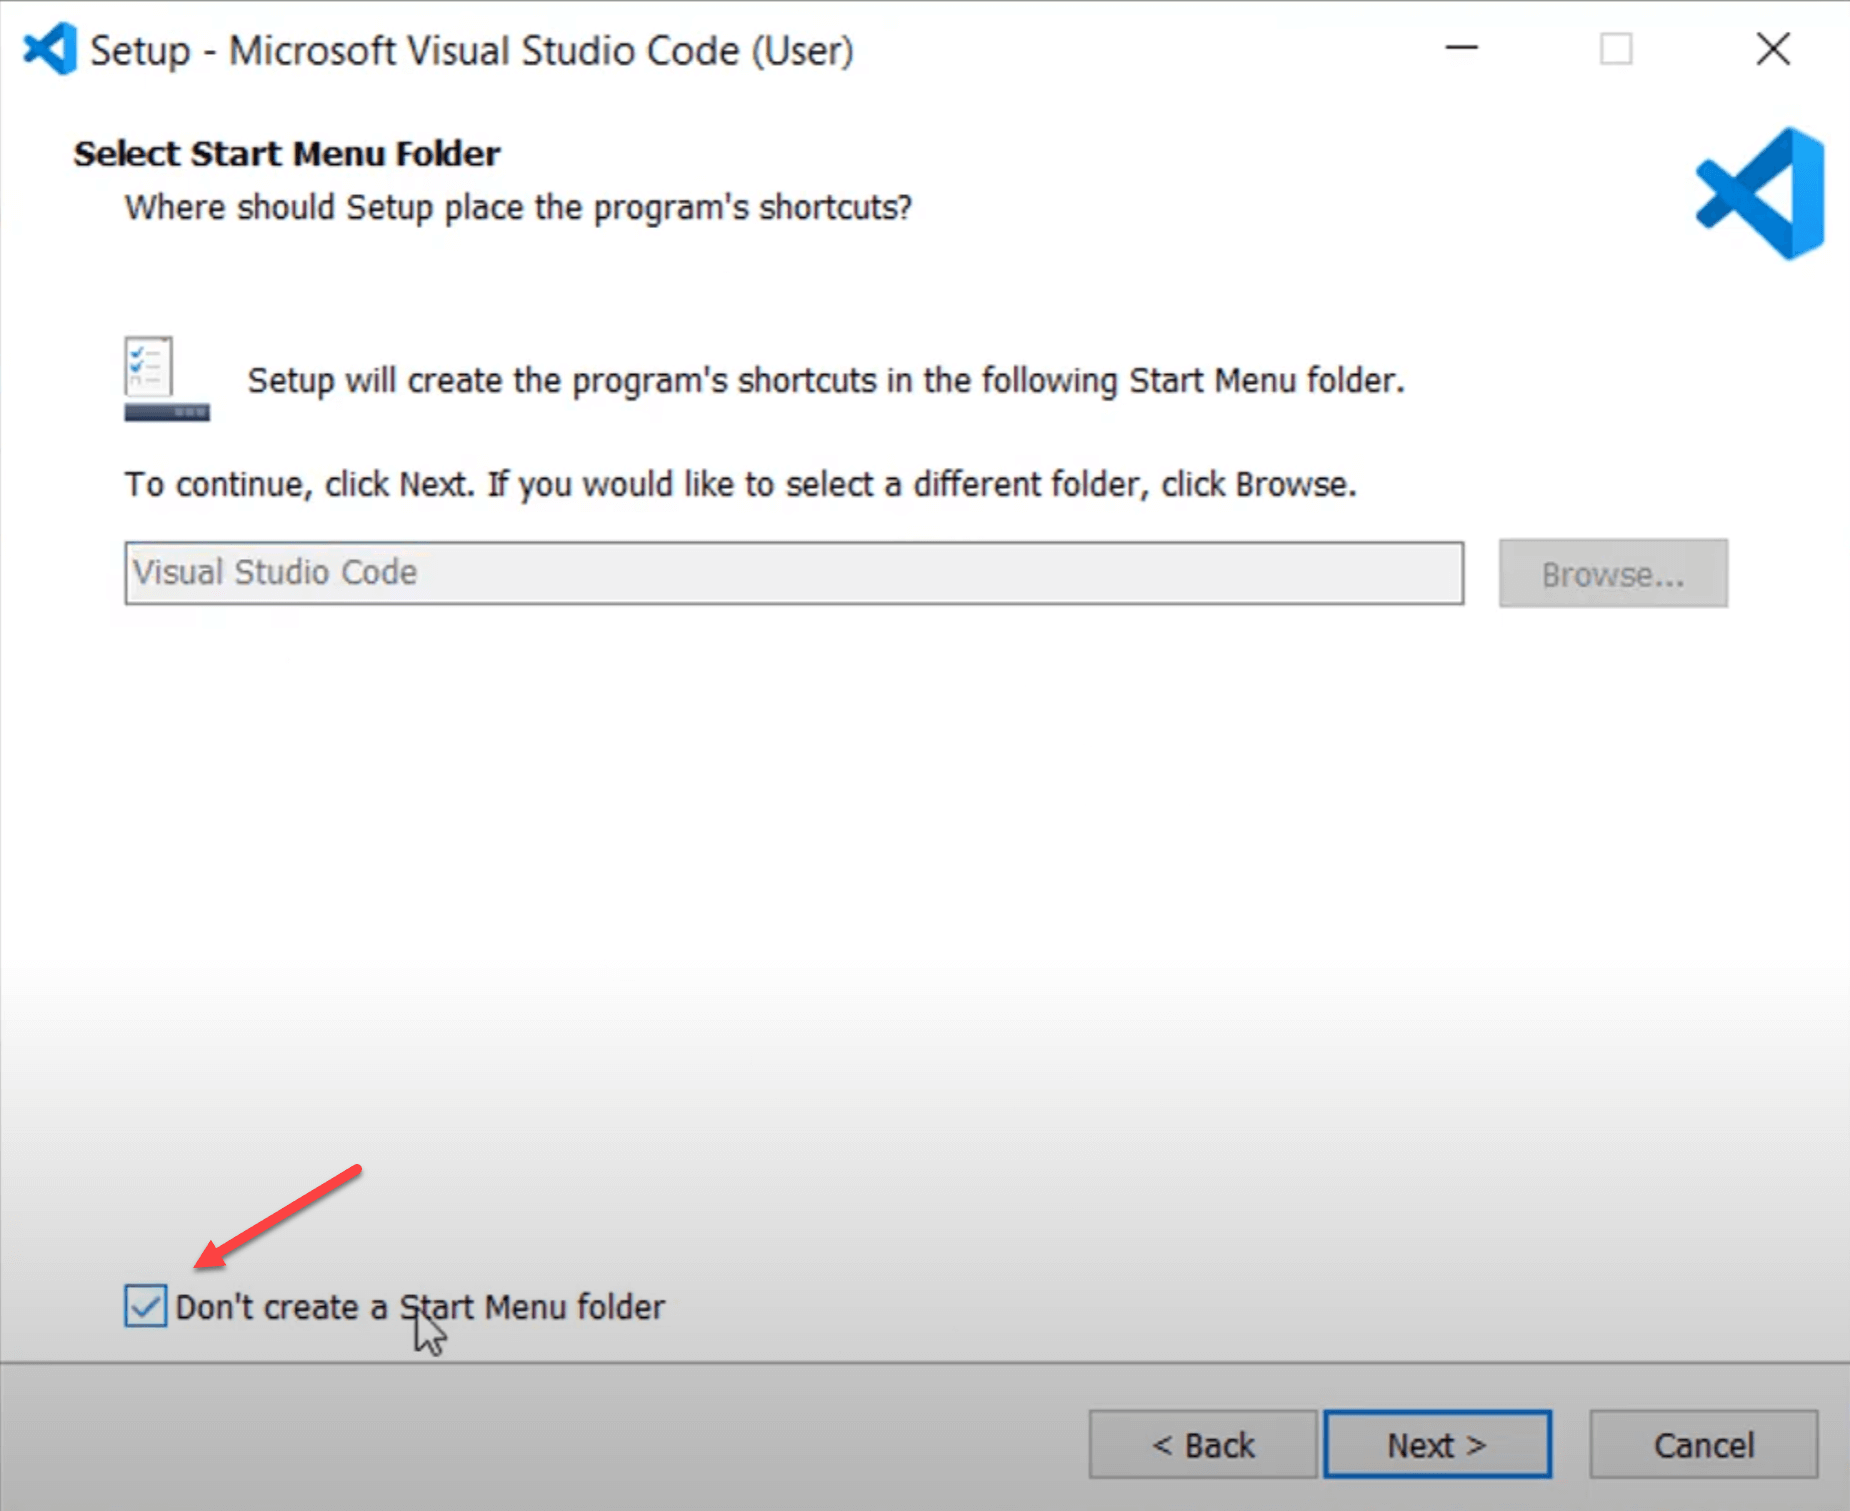Close the Setup wizard window
This screenshot has width=1850, height=1511.
[x=1773, y=48]
